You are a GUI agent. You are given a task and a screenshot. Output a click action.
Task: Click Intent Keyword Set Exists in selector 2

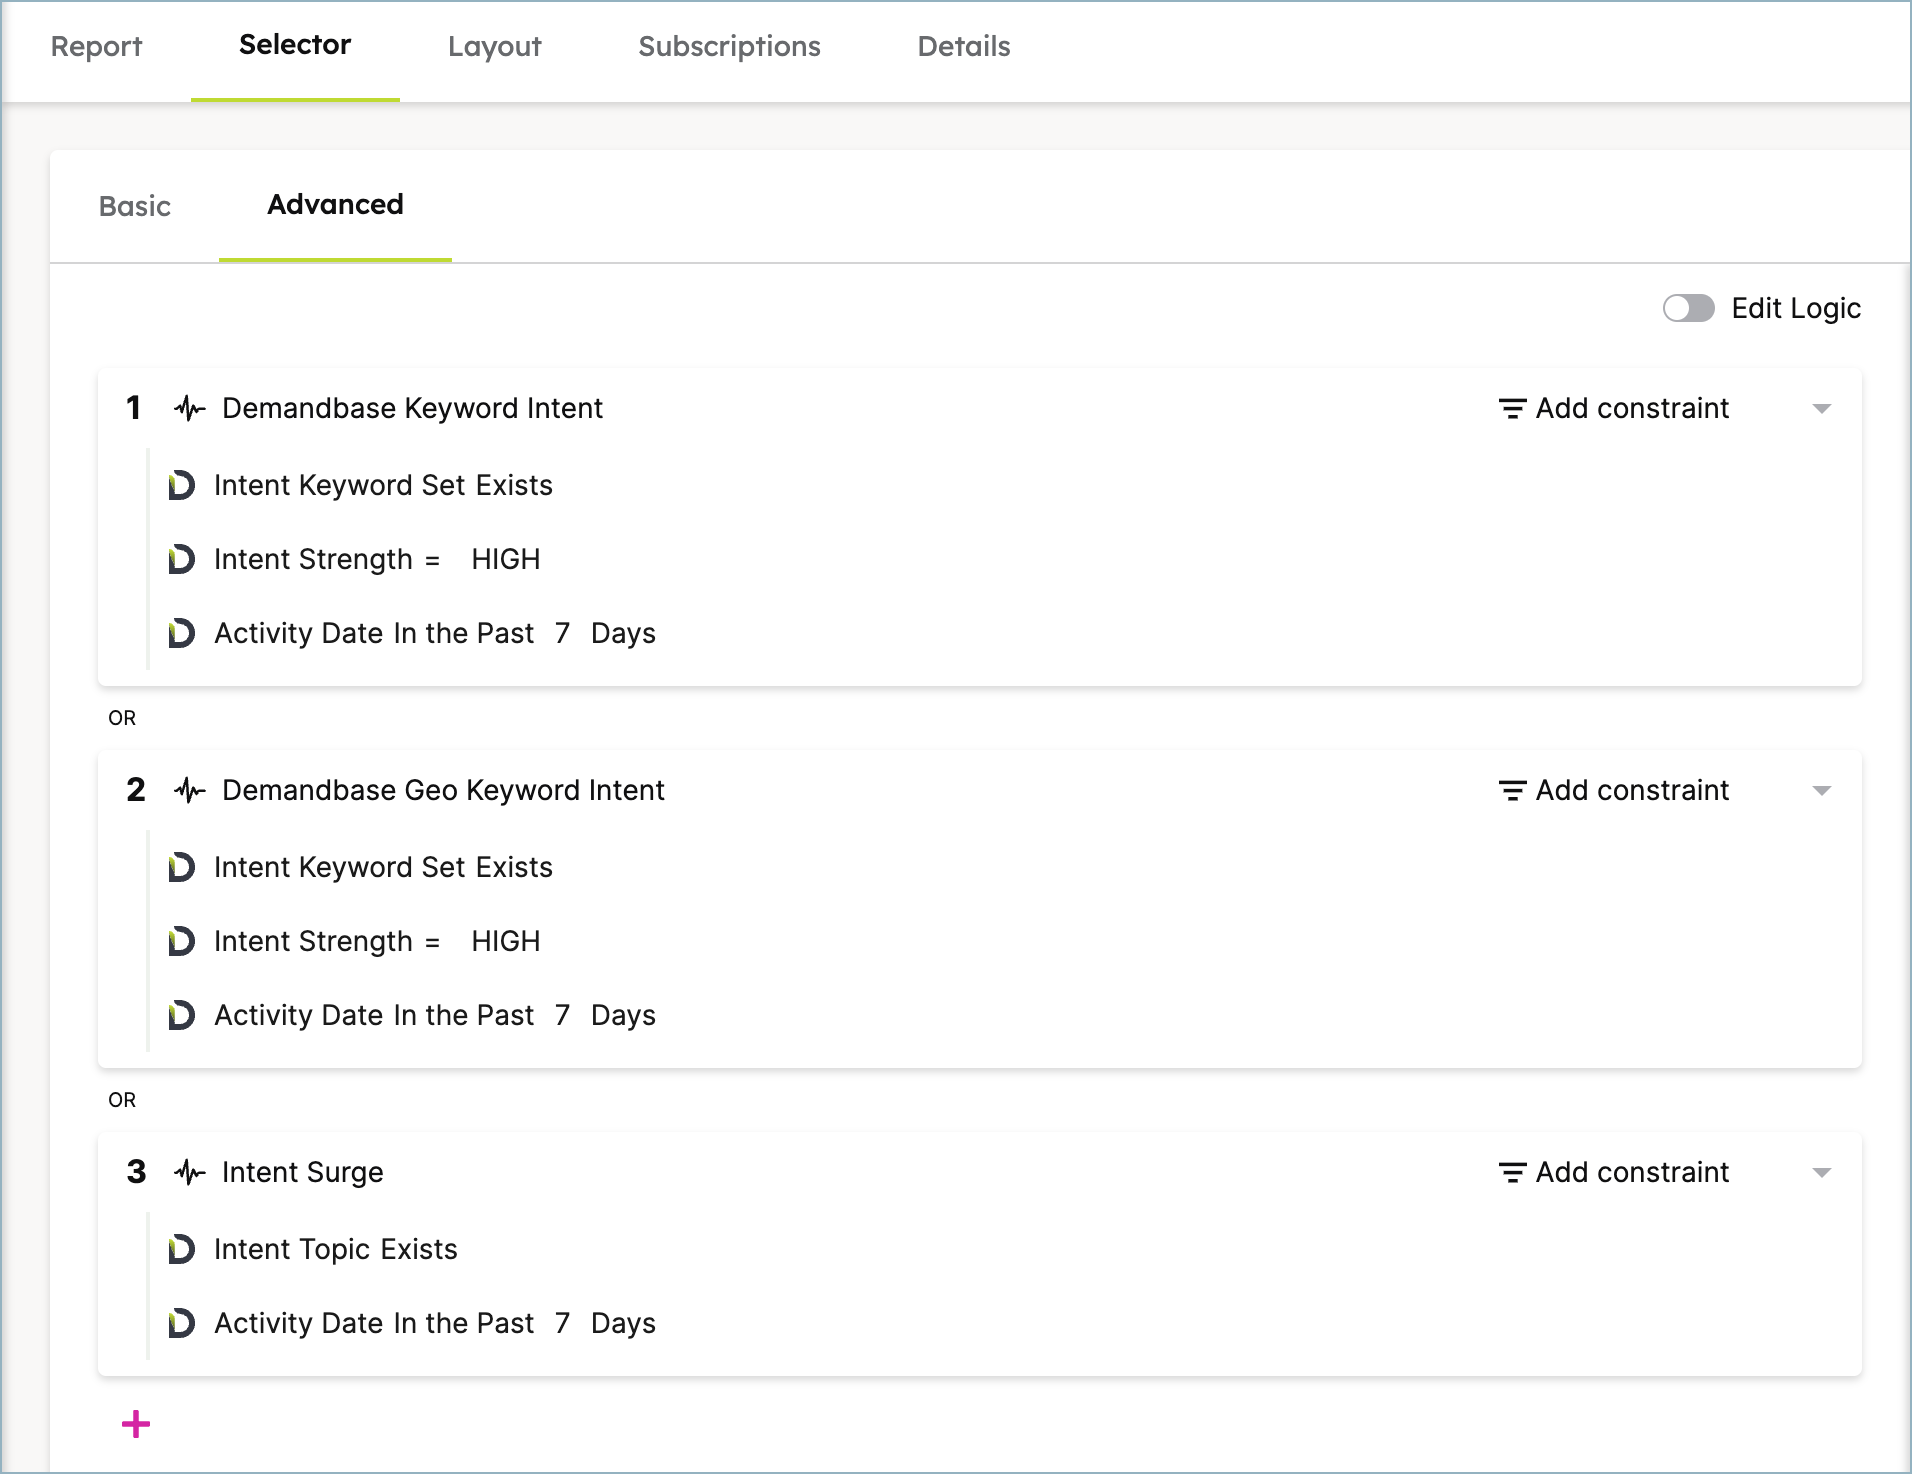pyautogui.click(x=383, y=867)
